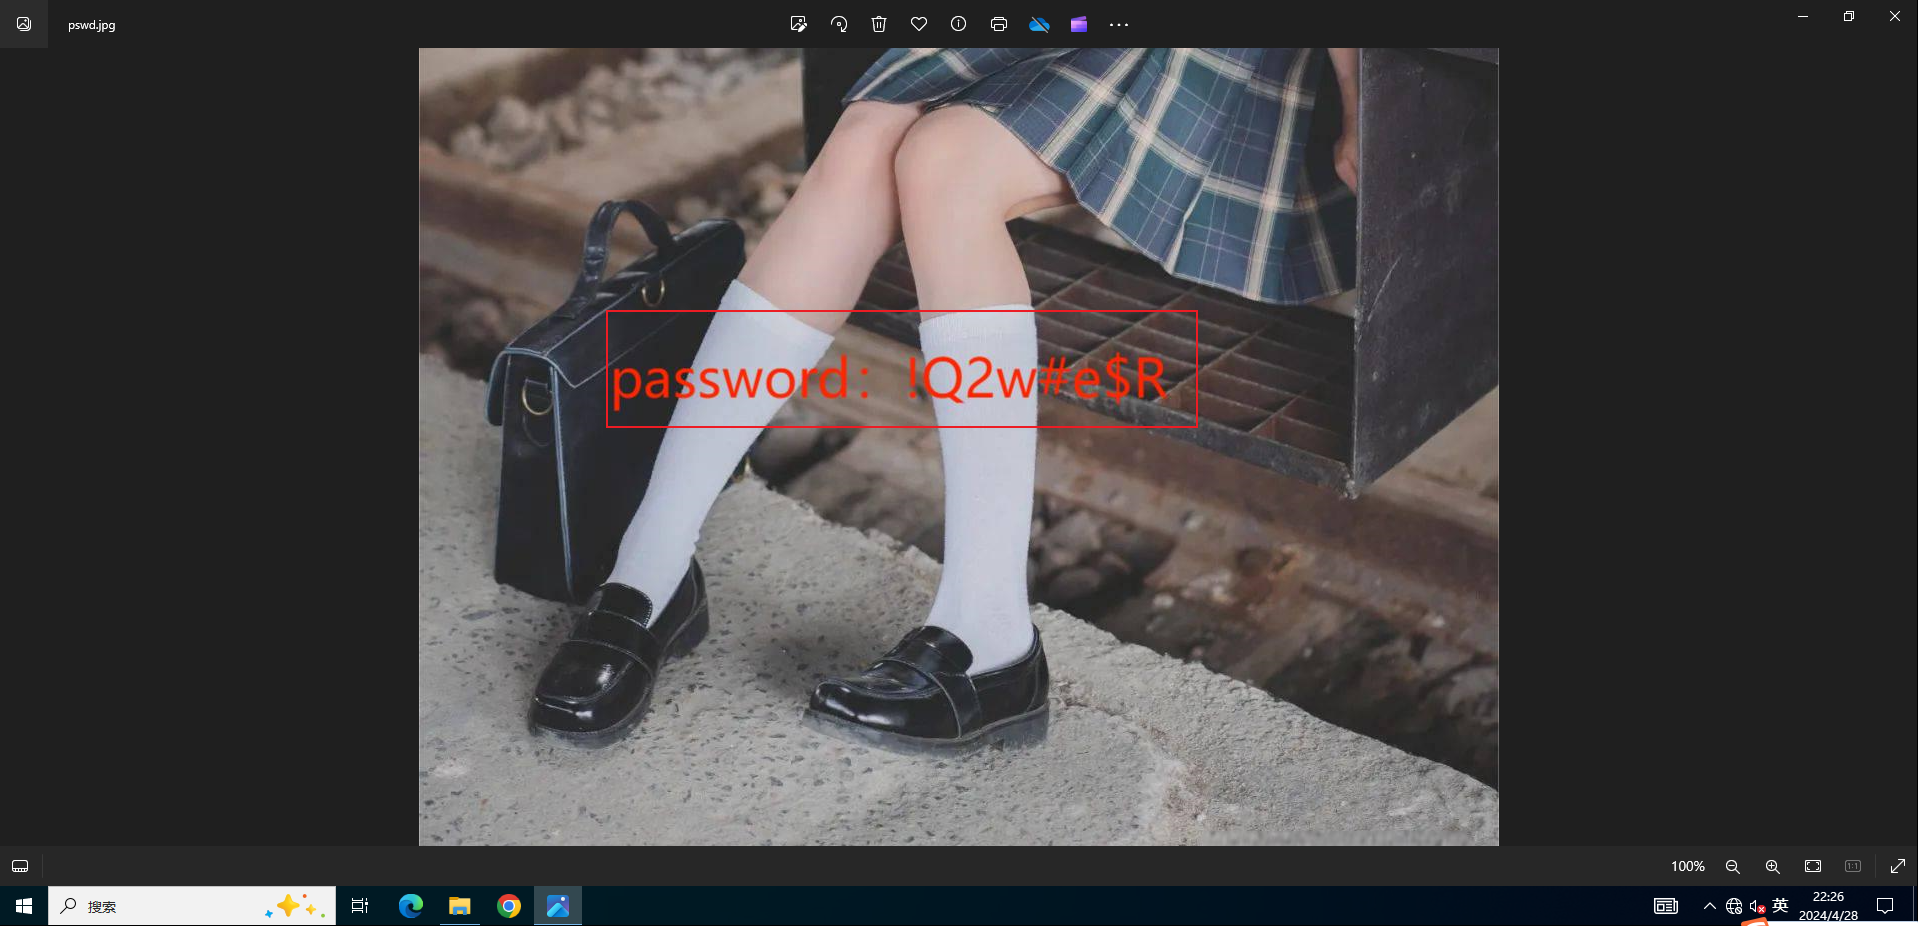1918x926 pixels.
Task: Rotate the photo using the rotate icon
Action: point(839,24)
